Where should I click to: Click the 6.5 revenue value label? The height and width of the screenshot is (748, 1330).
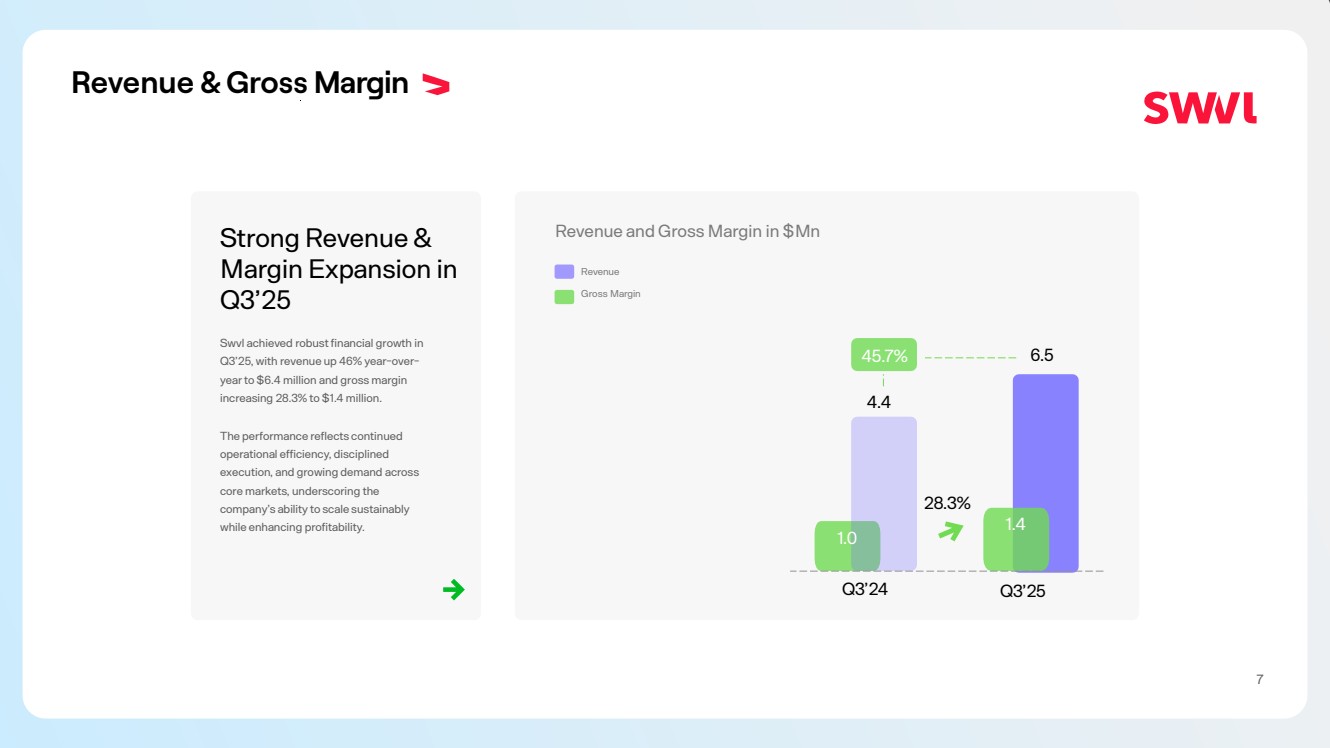1041,355
